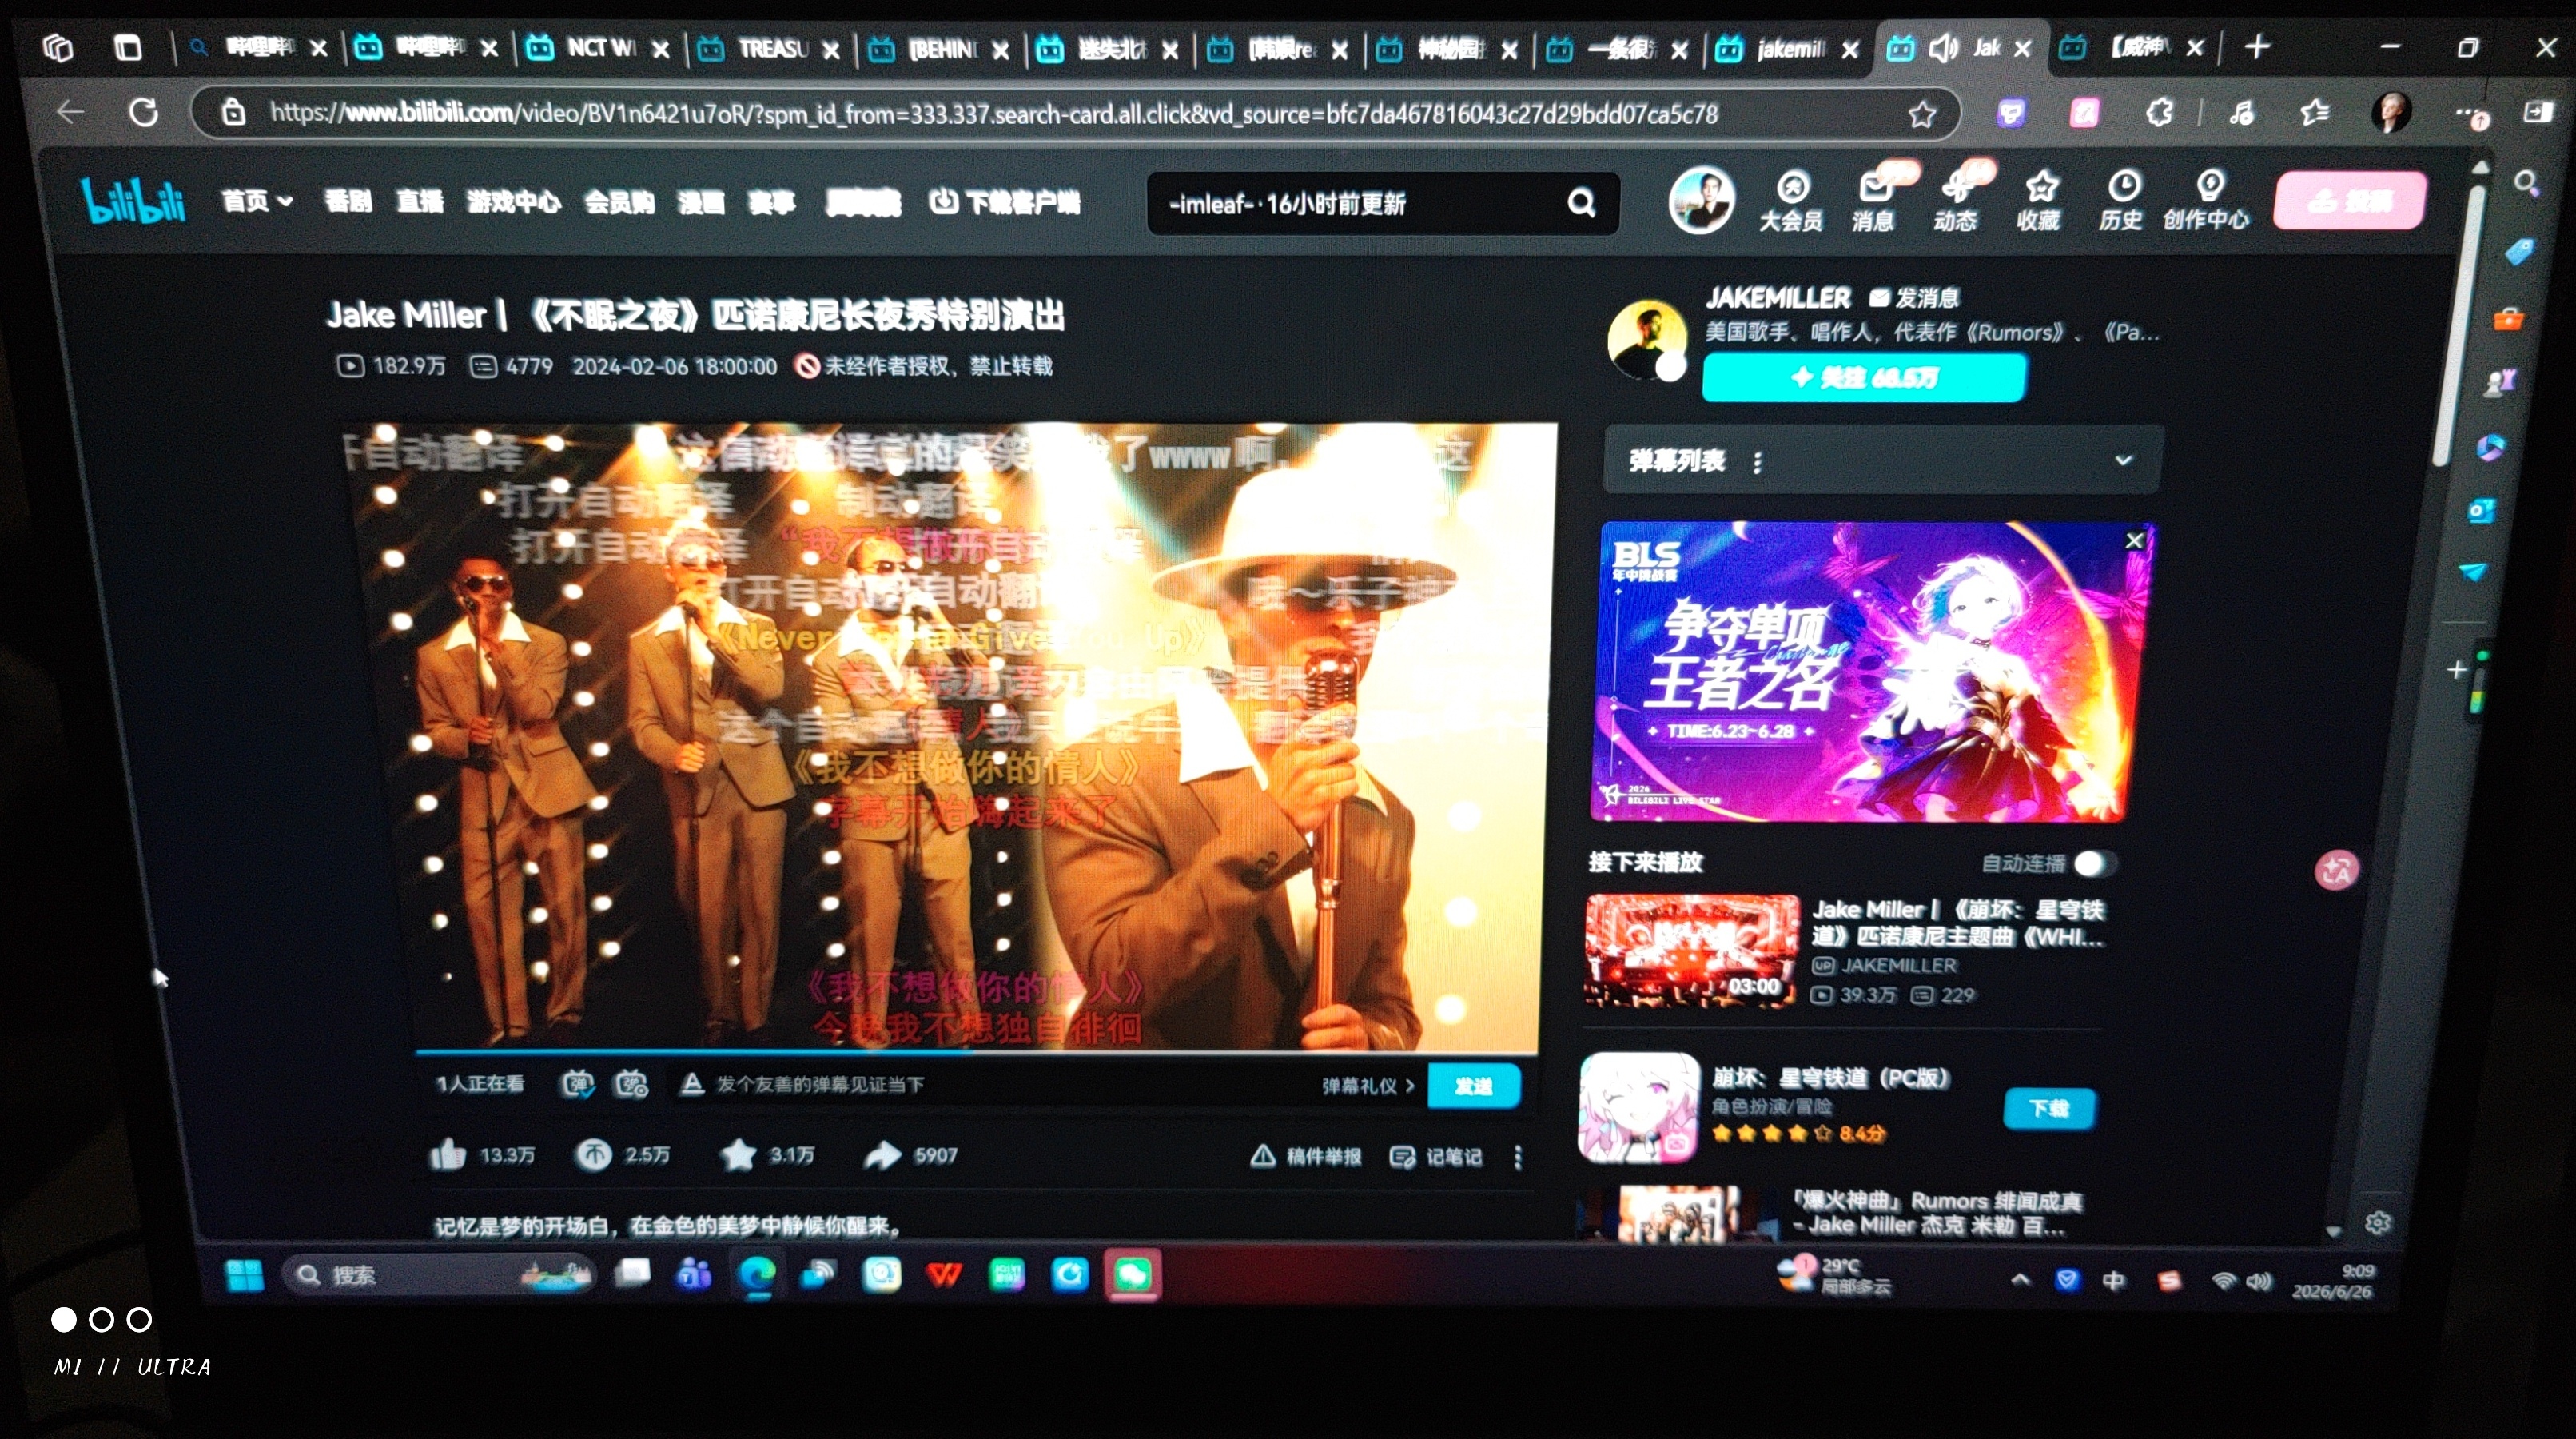Open 消息 messages in the header
2576x1439 pixels.
[x=1873, y=201]
